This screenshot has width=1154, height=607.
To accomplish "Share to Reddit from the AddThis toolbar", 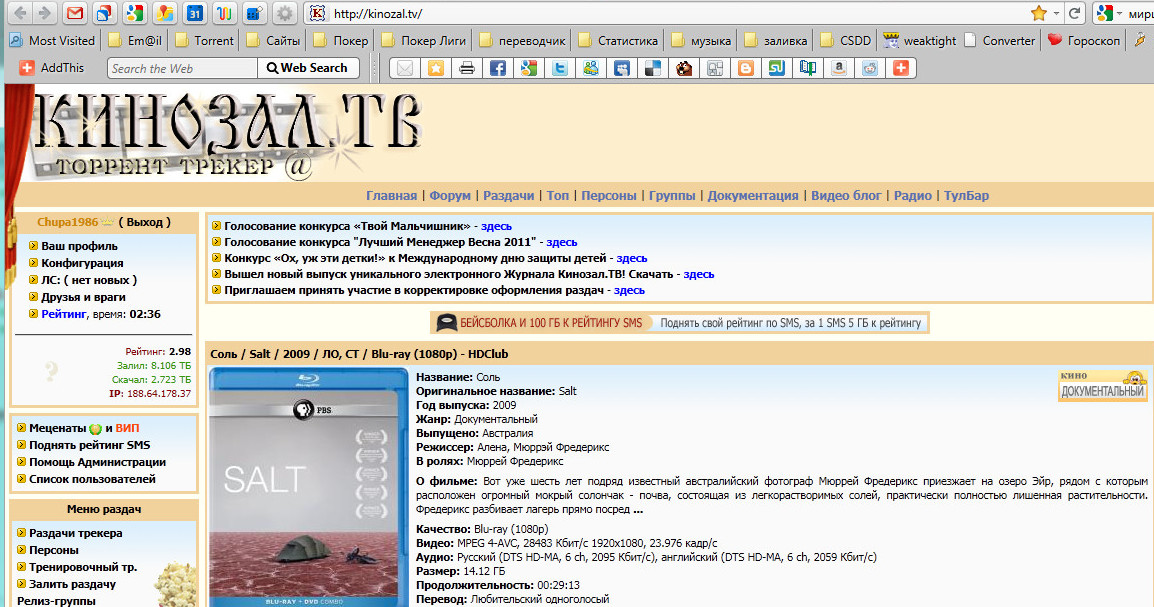I will [x=870, y=68].
